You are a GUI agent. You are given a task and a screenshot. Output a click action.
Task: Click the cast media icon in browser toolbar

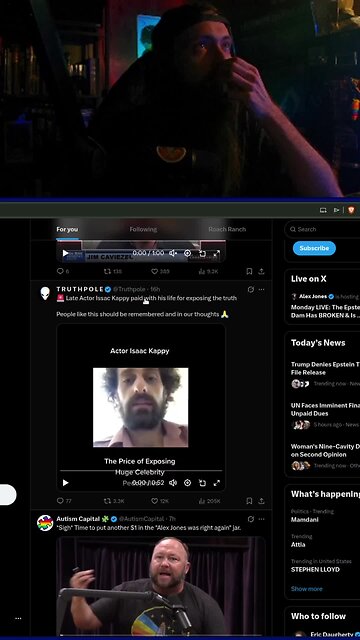323,210
